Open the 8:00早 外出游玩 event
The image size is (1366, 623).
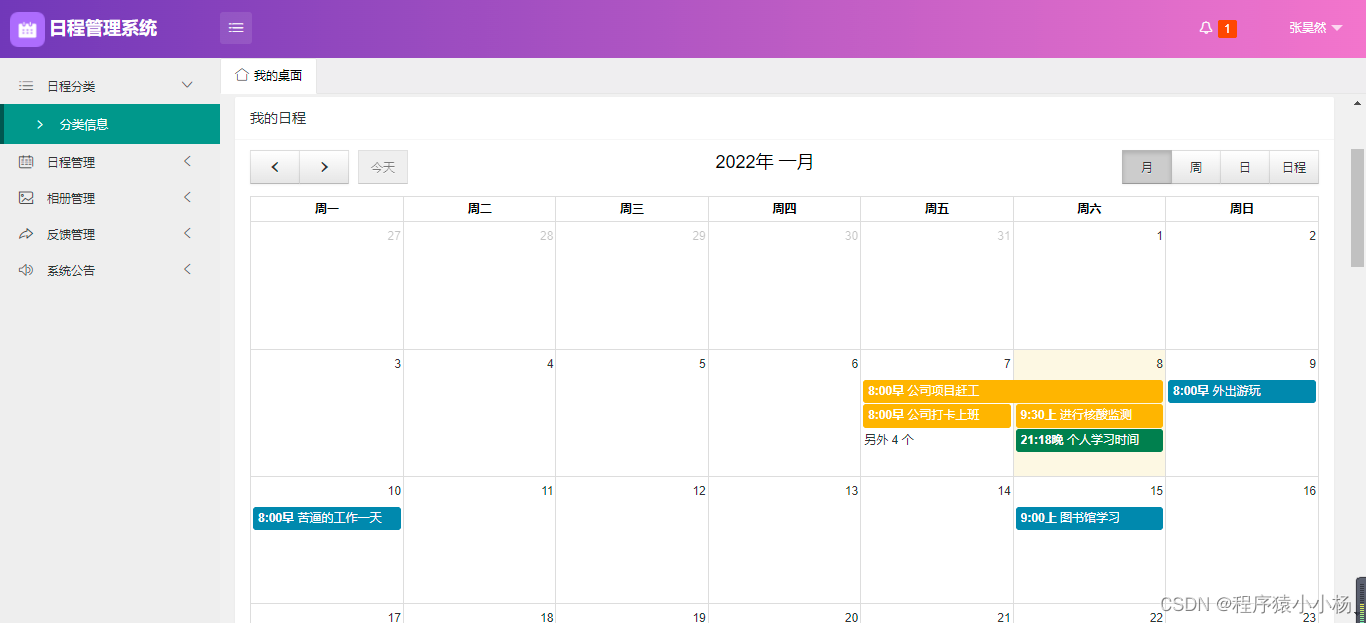[x=1242, y=391]
